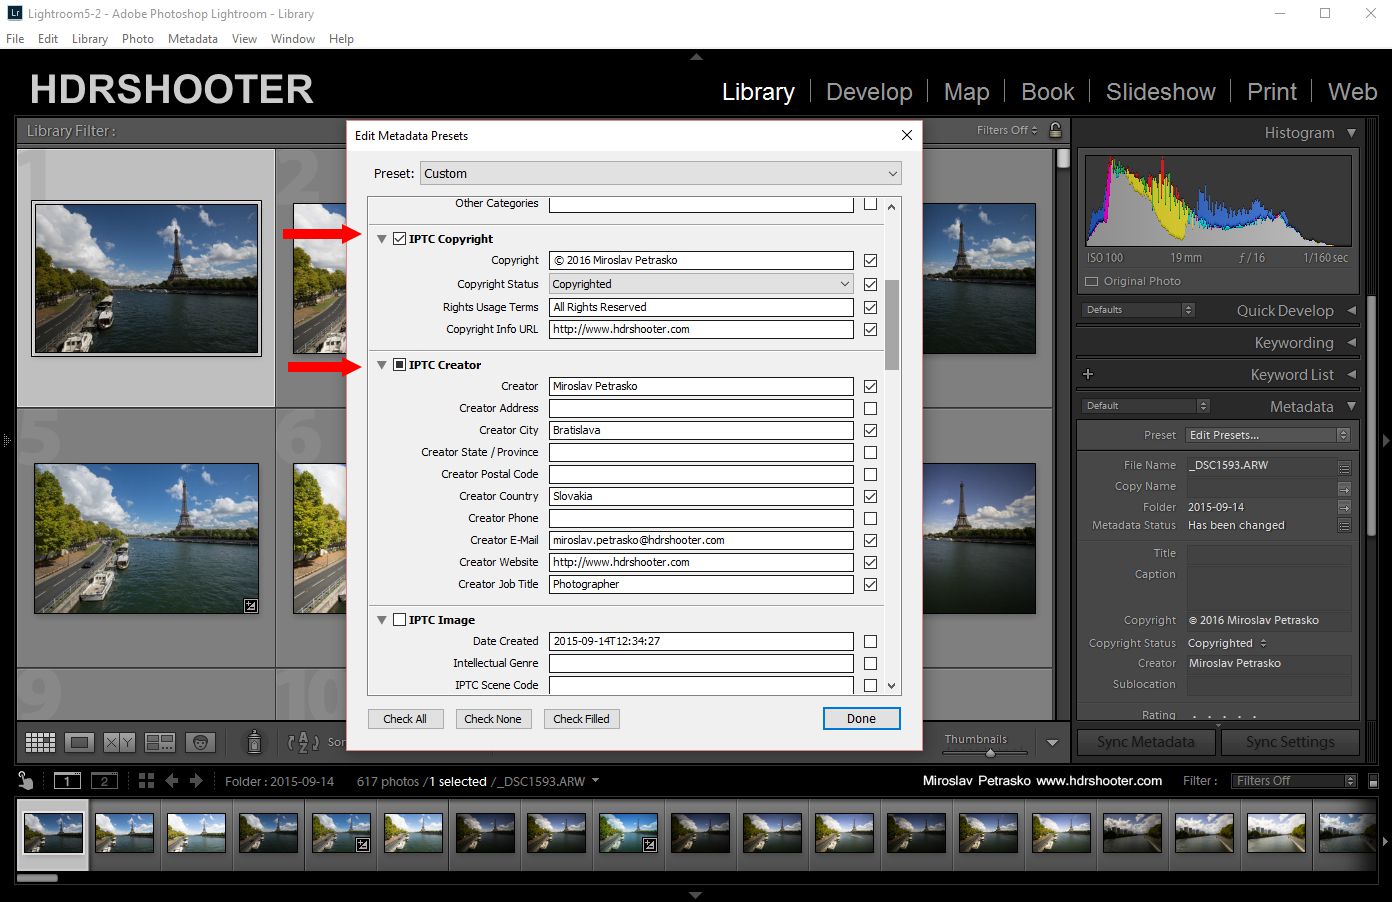
Task: Click the Metadata Status row icon
Action: point(1344,525)
